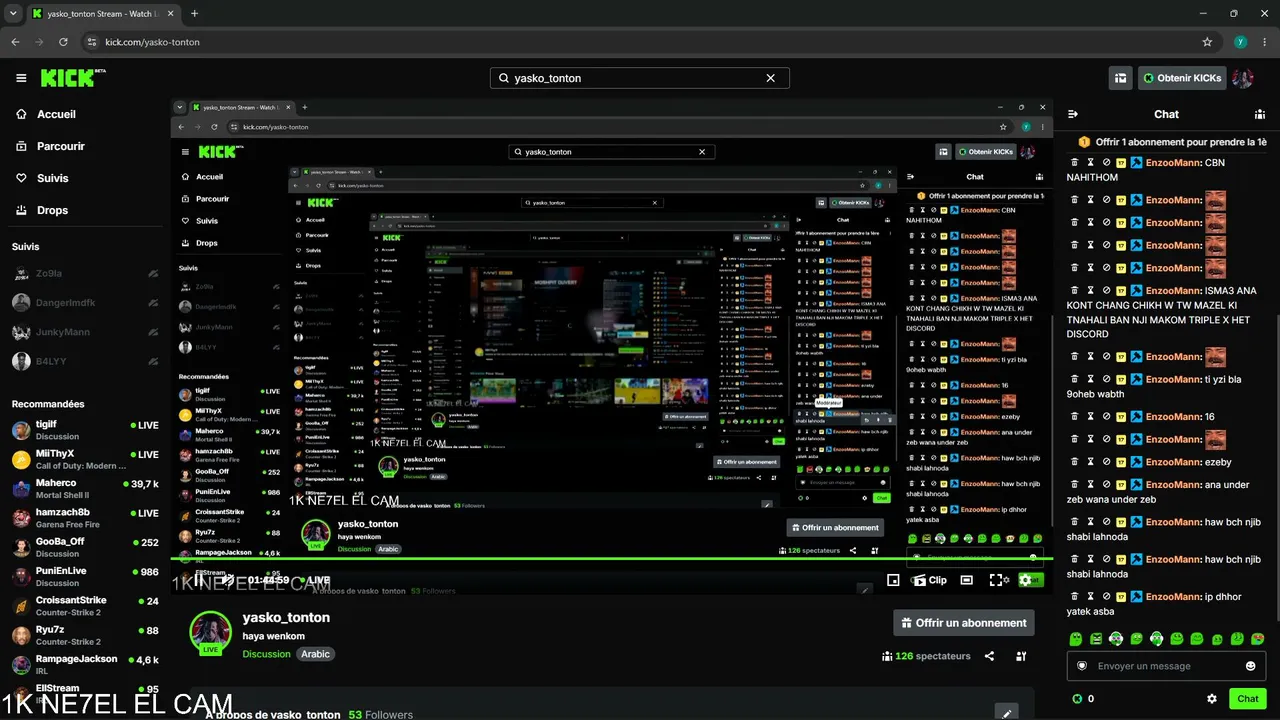
Task: Open recommended channel GooBa_Off
Action: (84, 547)
